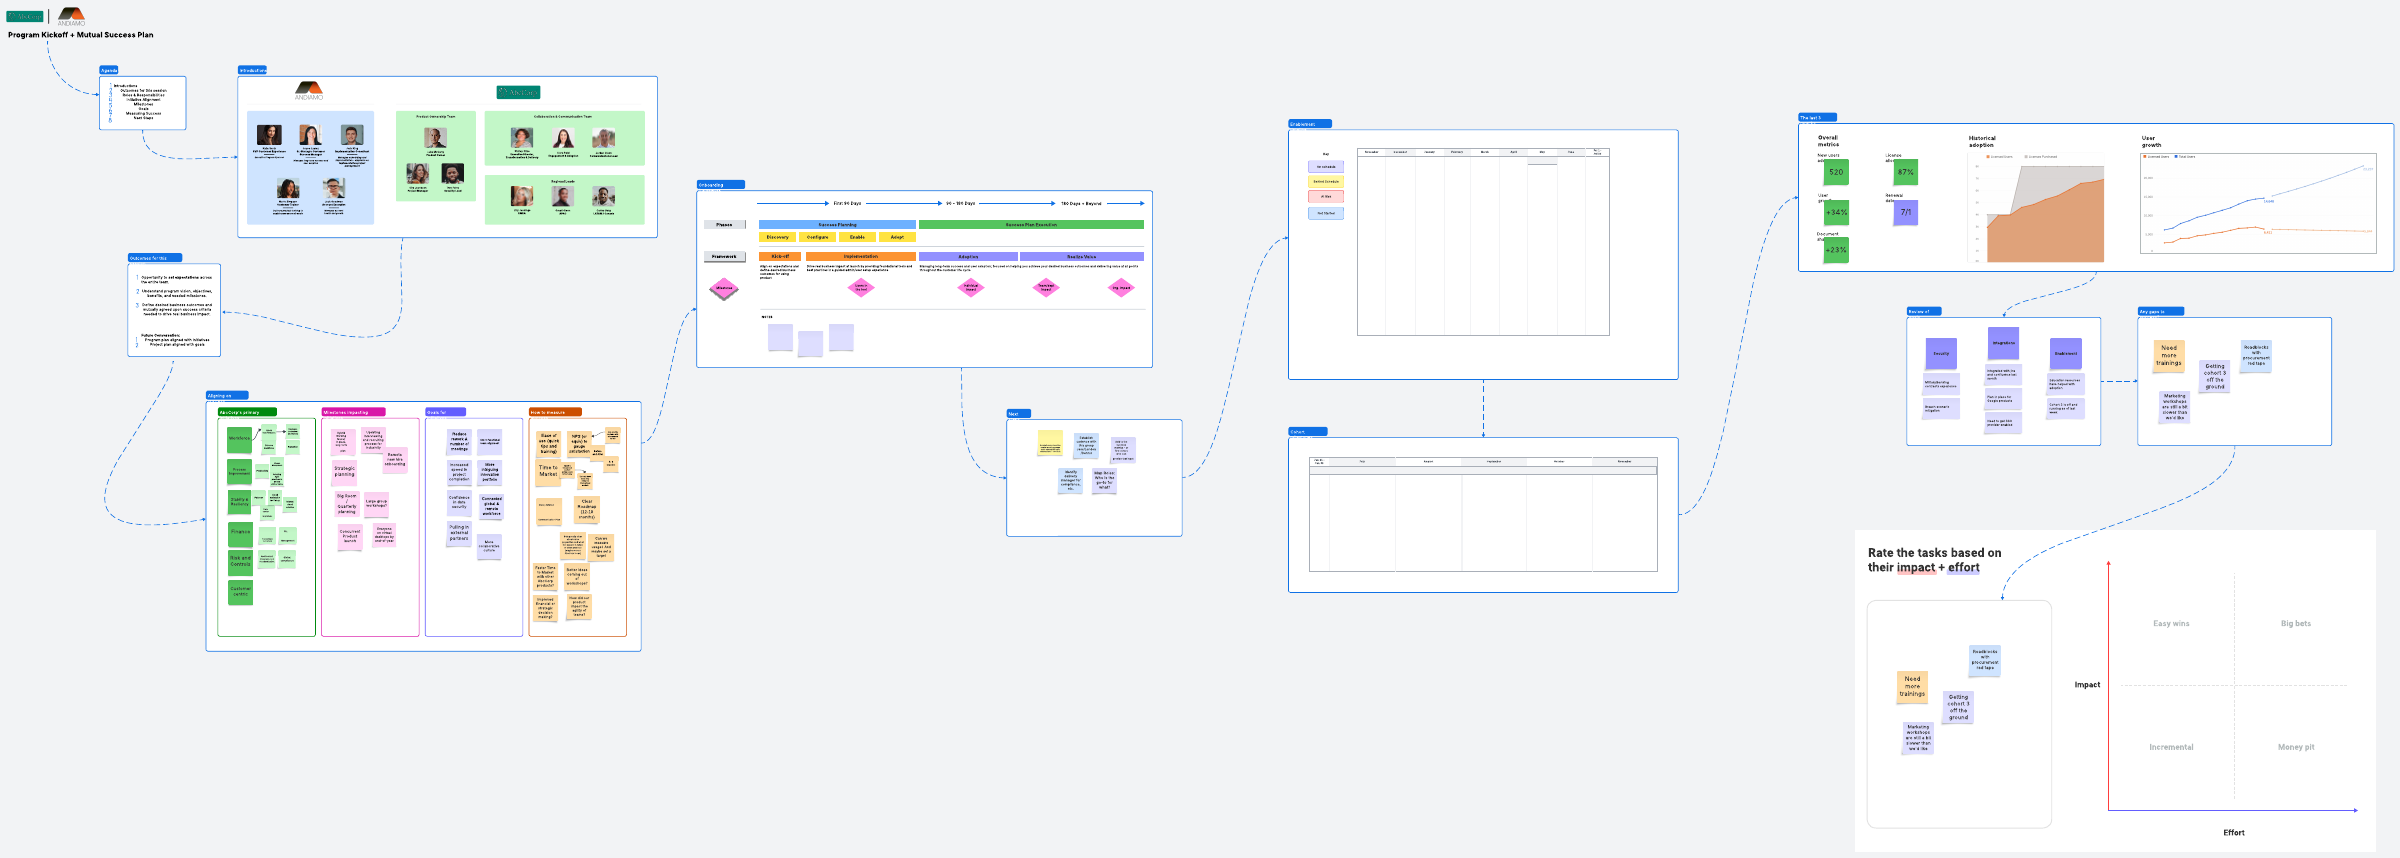Image resolution: width=2400 pixels, height=858 pixels.
Task: Click the green 87% license sticky
Action: click(x=1905, y=172)
